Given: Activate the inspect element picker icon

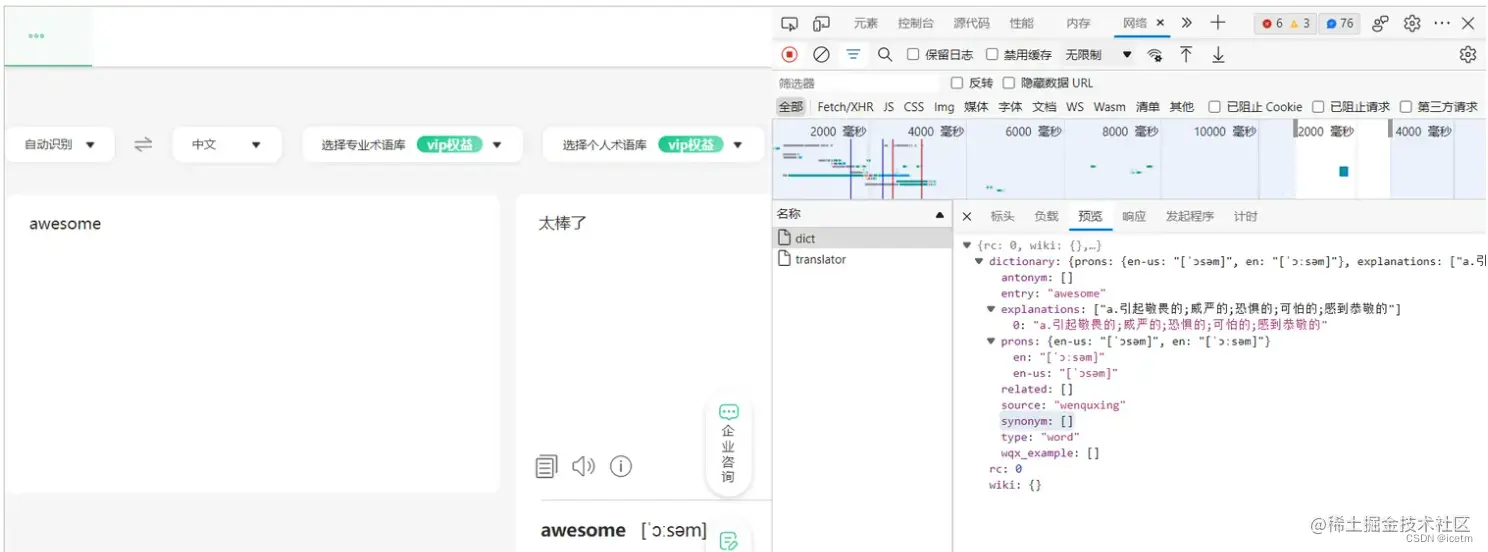Looking at the screenshot, I should (x=789, y=23).
